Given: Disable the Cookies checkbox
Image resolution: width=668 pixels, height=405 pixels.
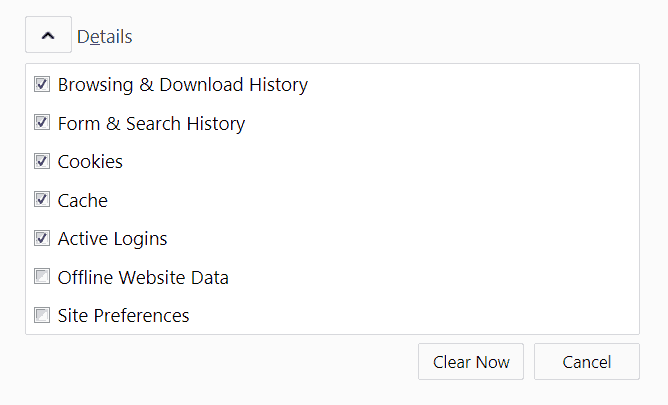Looking at the screenshot, I should pyautogui.click(x=42, y=161).
